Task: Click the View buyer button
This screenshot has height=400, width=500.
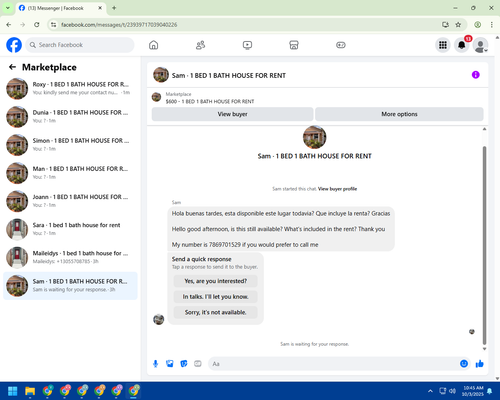Action: click(x=232, y=114)
